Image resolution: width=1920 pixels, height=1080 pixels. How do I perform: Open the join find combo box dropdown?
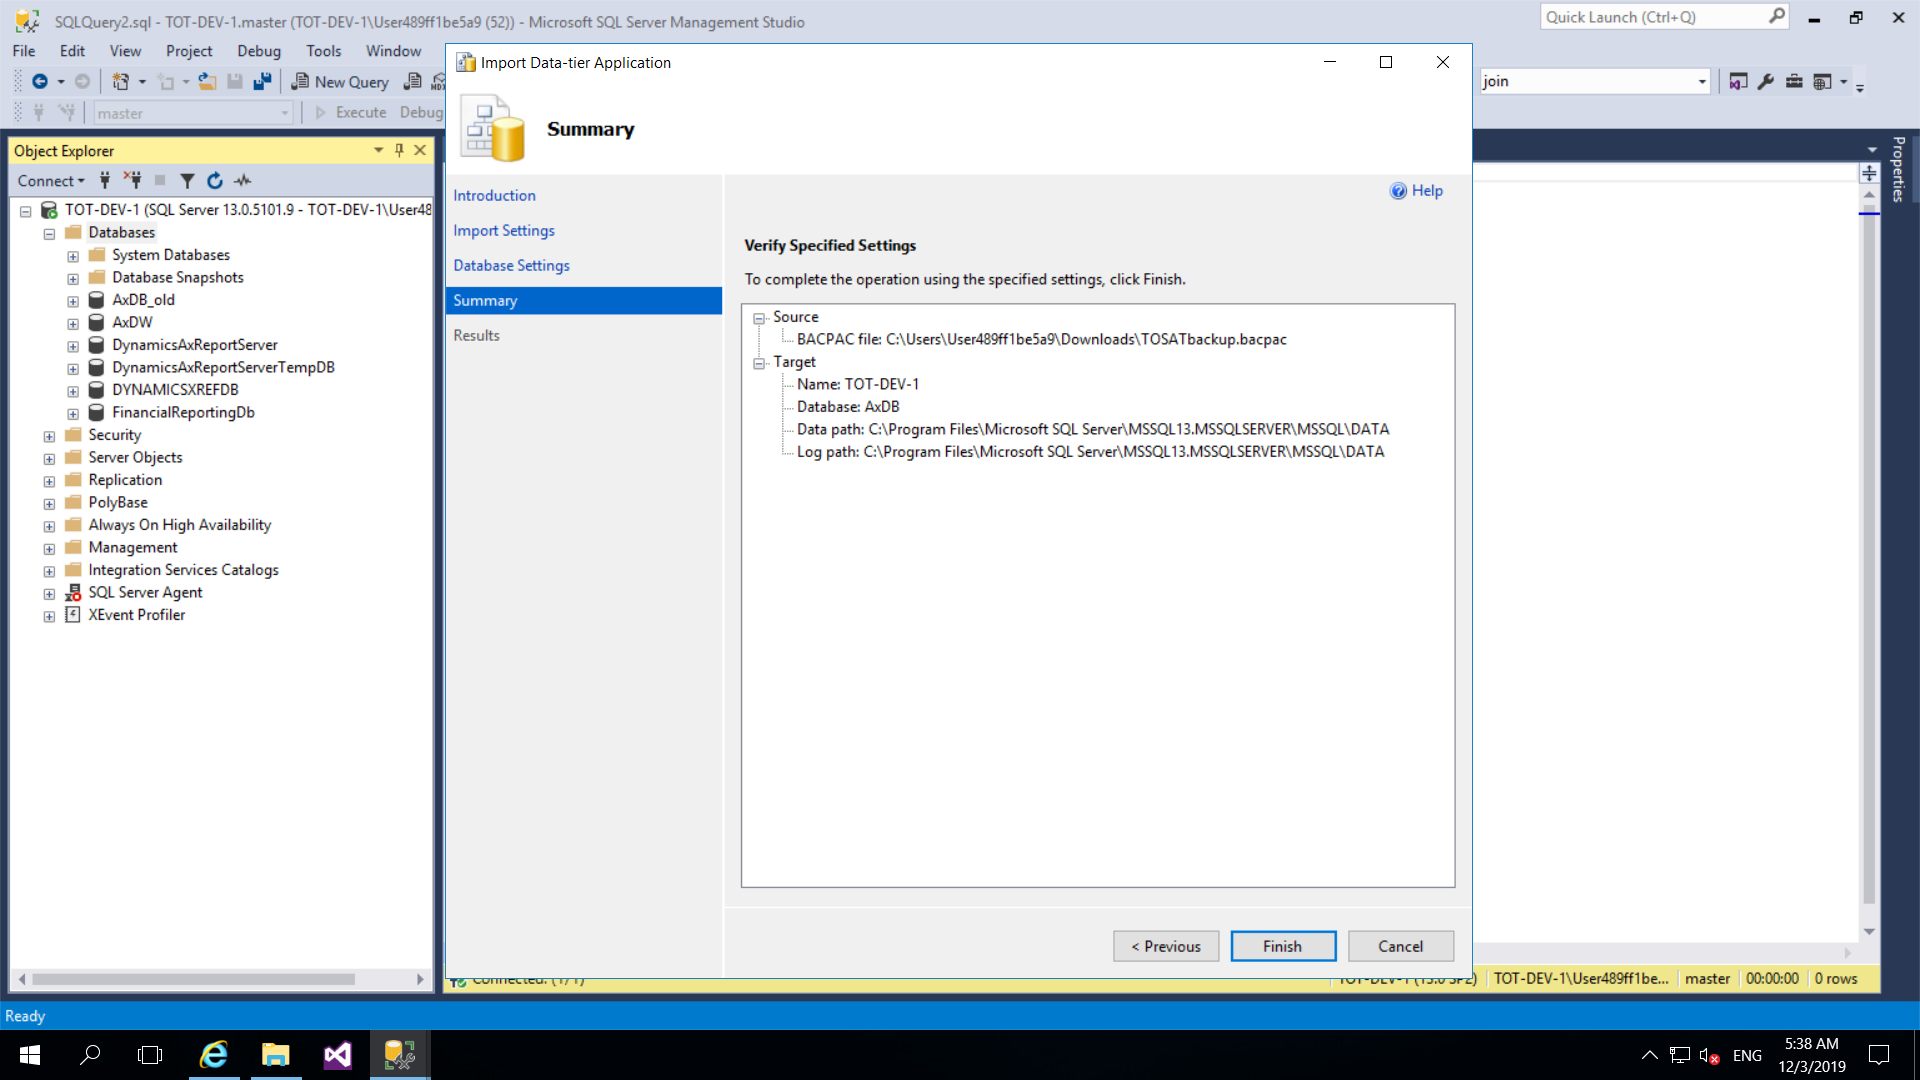[1702, 82]
